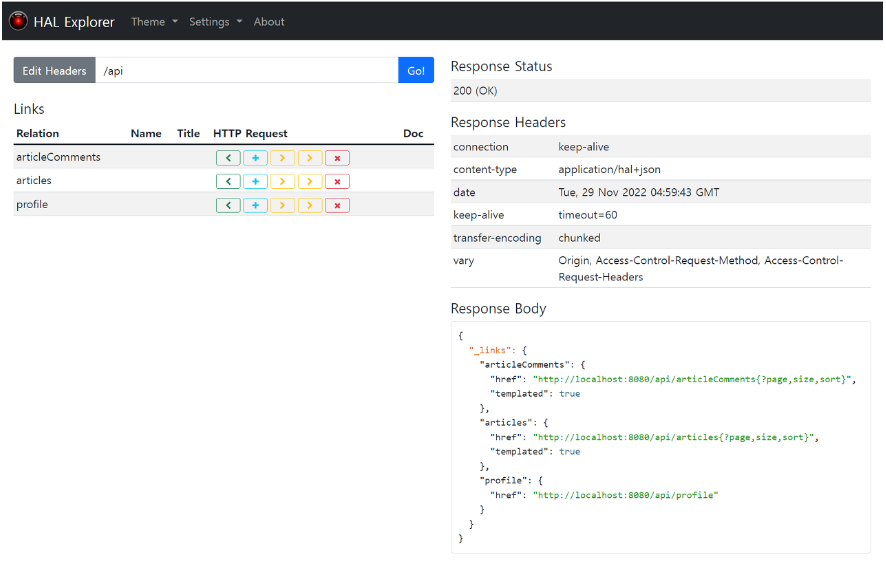Click the vary header name
886x585 pixels.
(463, 261)
